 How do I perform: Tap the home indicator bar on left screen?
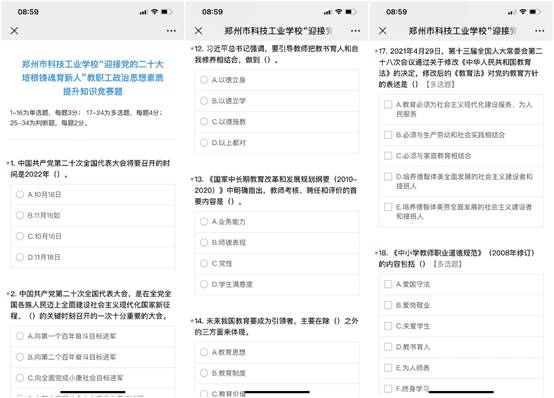click(x=93, y=392)
